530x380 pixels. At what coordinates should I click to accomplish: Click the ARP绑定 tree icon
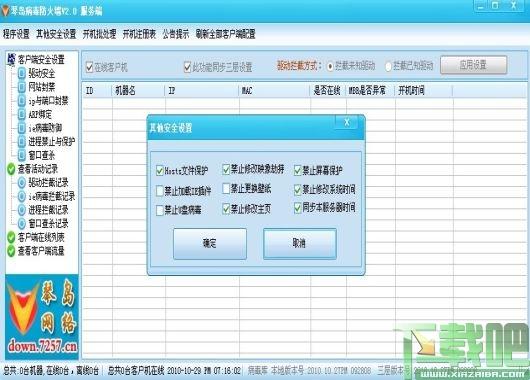coord(22,114)
